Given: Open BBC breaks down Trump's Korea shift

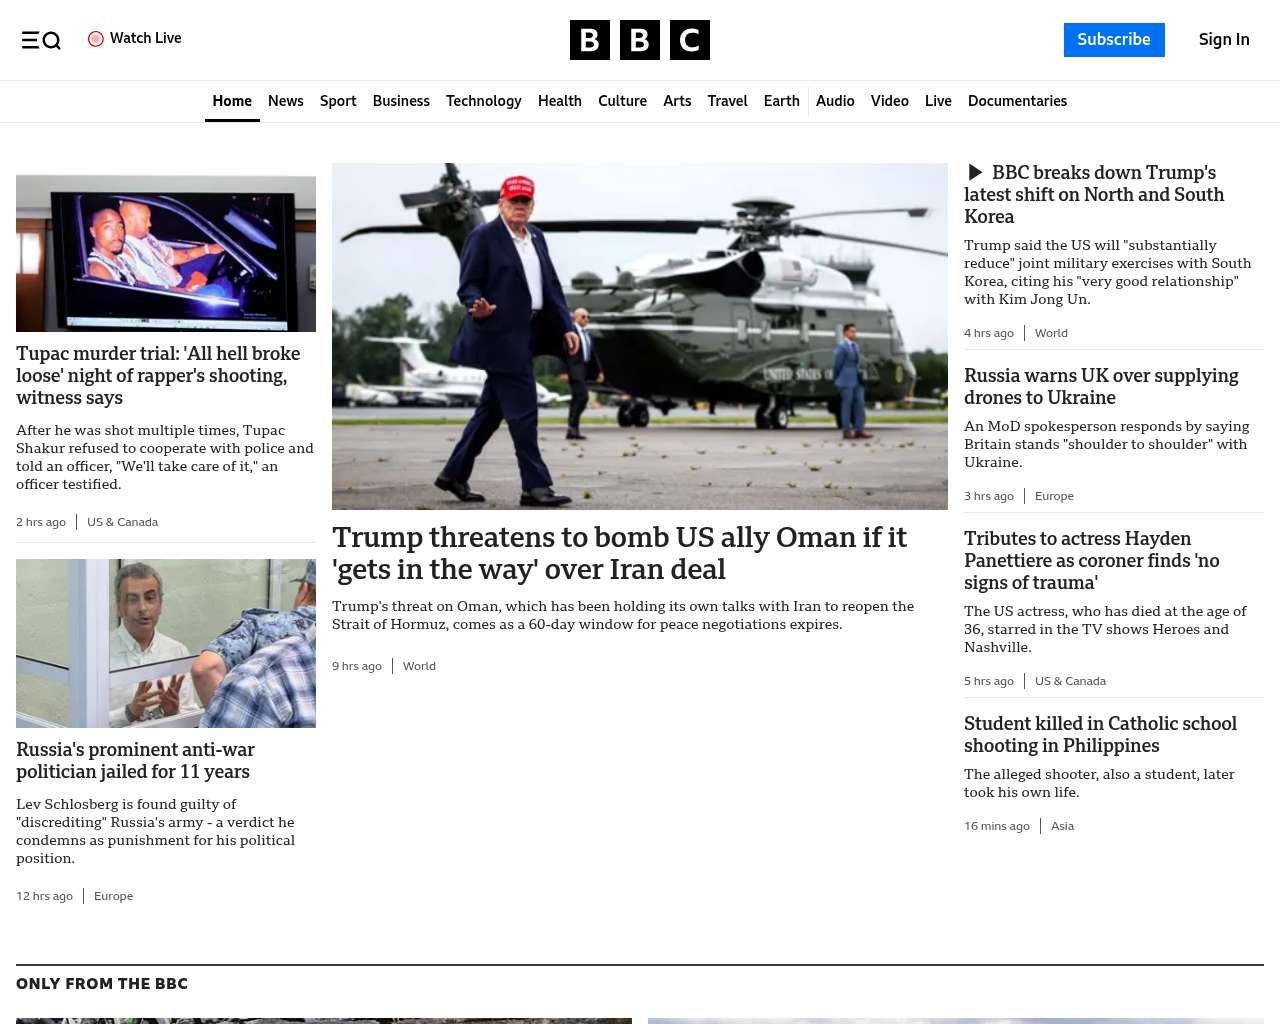Looking at the screenshot, I should point(1094,194).
